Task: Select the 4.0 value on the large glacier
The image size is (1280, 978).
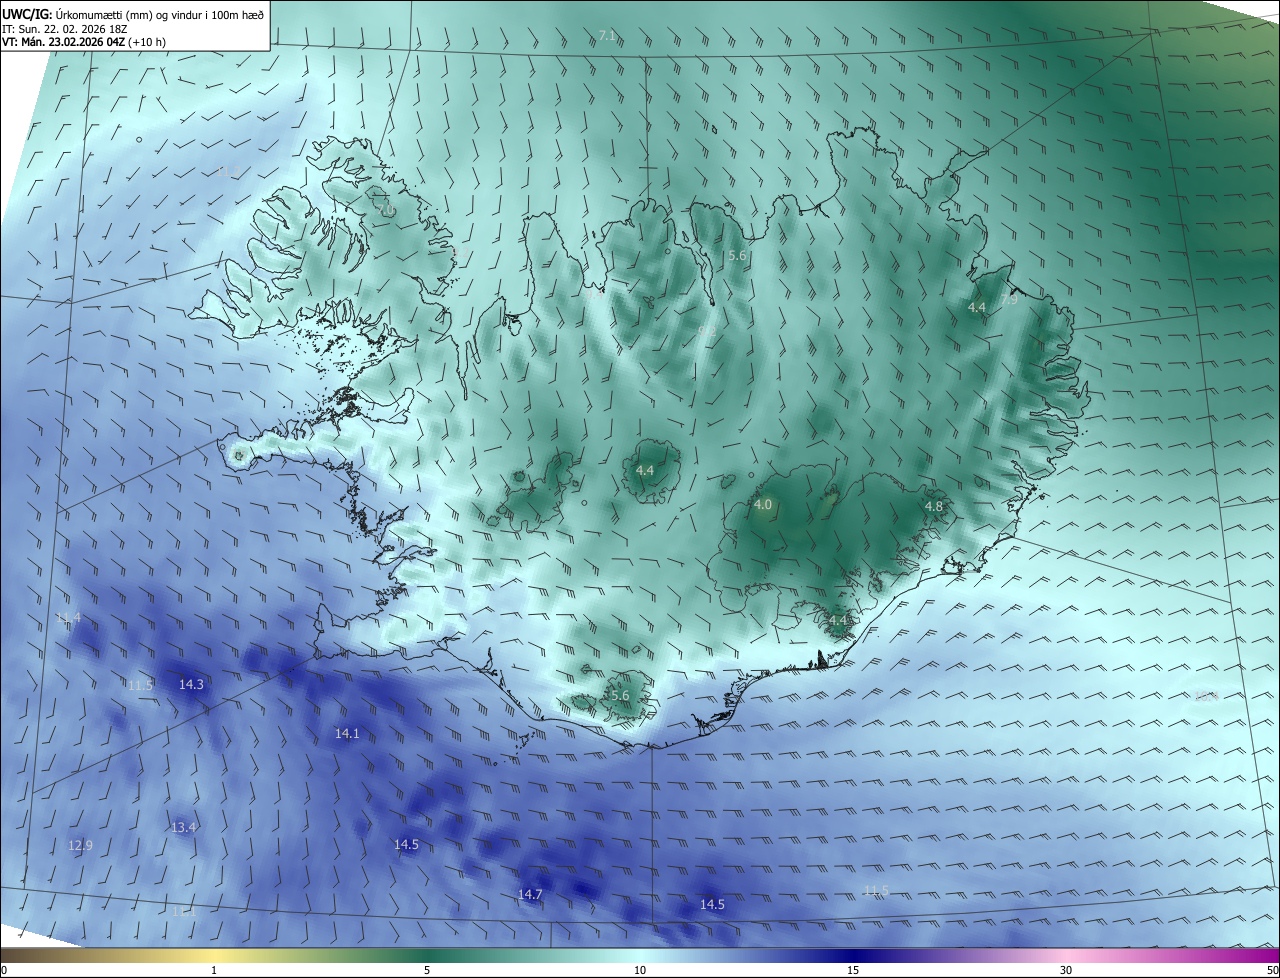Action: click(x=763, y=505)
